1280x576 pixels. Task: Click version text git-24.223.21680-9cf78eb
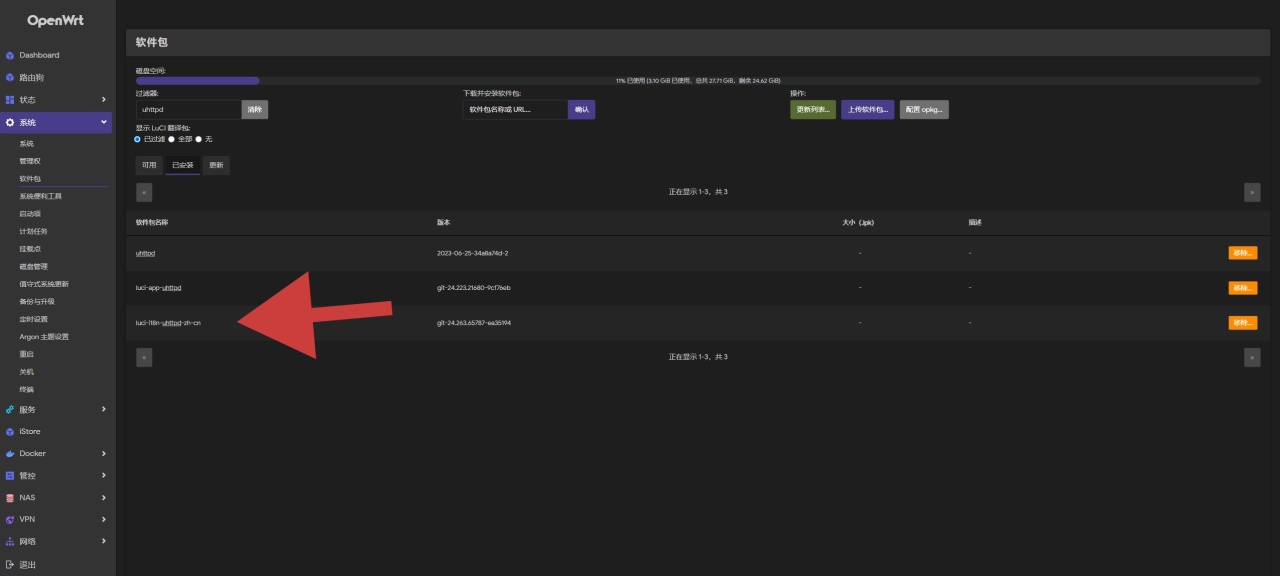[474, 288]
